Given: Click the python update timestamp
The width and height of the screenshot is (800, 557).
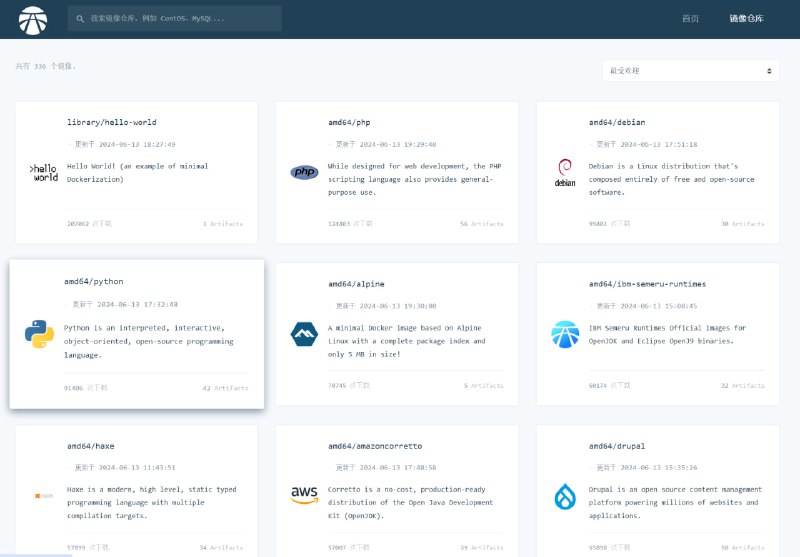Looking at the screenshot, I should coord(125,305).
